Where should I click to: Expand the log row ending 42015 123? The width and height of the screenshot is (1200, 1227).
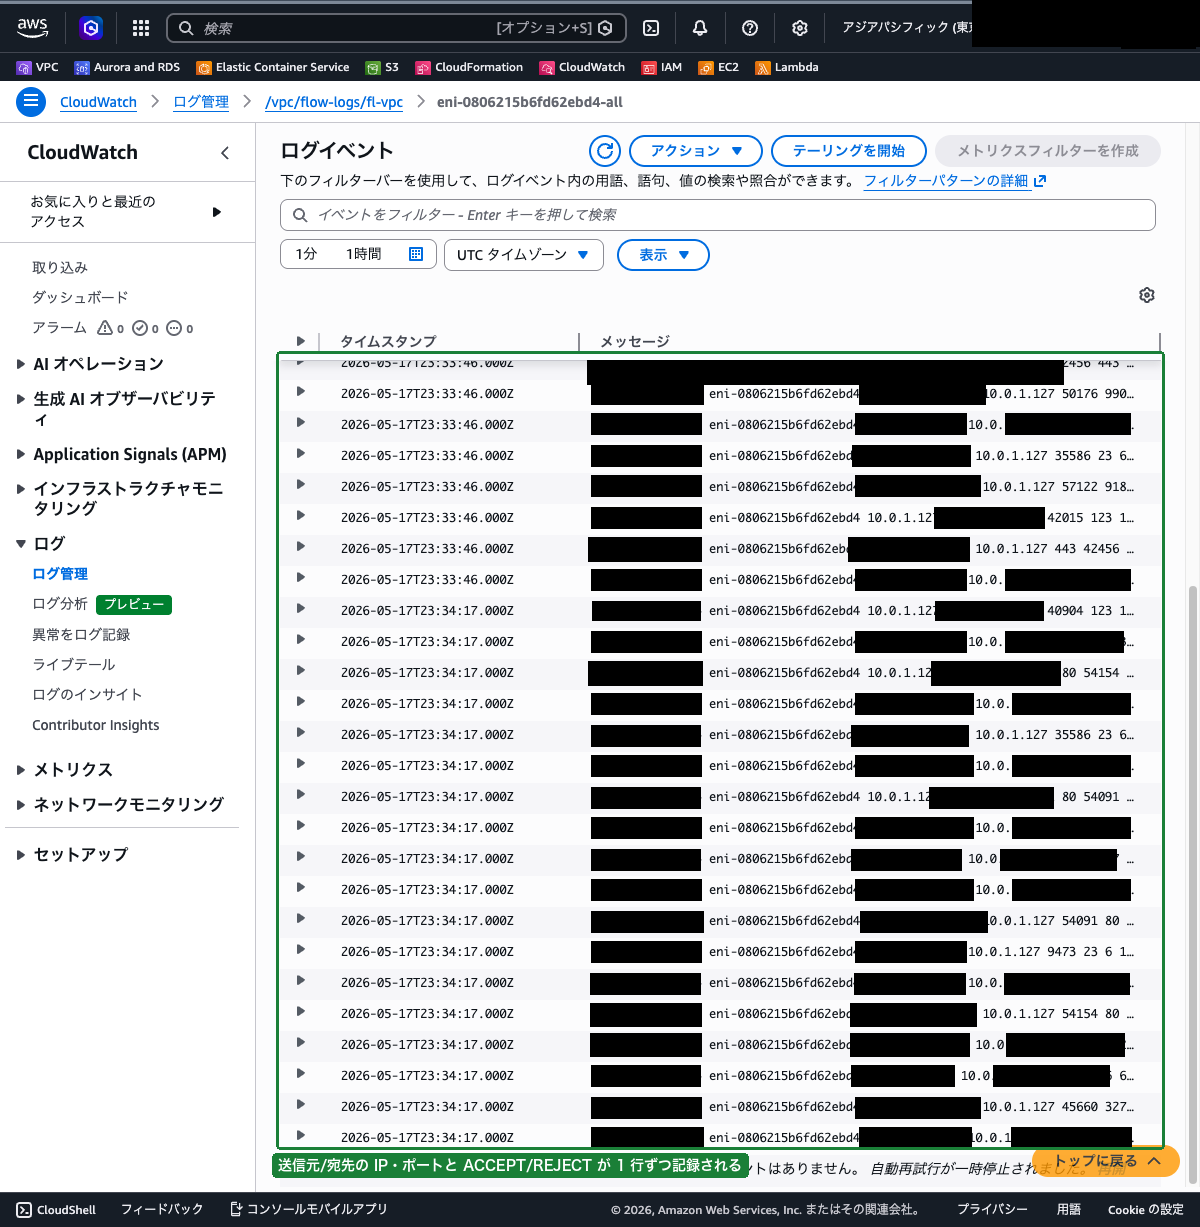301,516
